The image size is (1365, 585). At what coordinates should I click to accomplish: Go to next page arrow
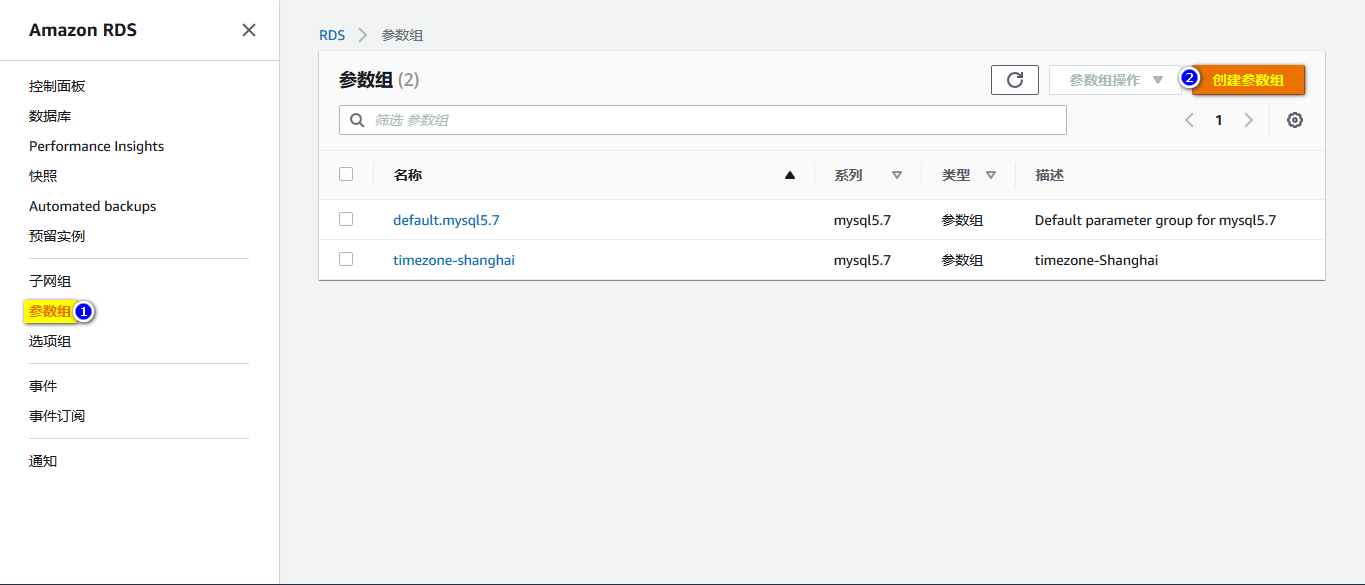(1248, 120)
